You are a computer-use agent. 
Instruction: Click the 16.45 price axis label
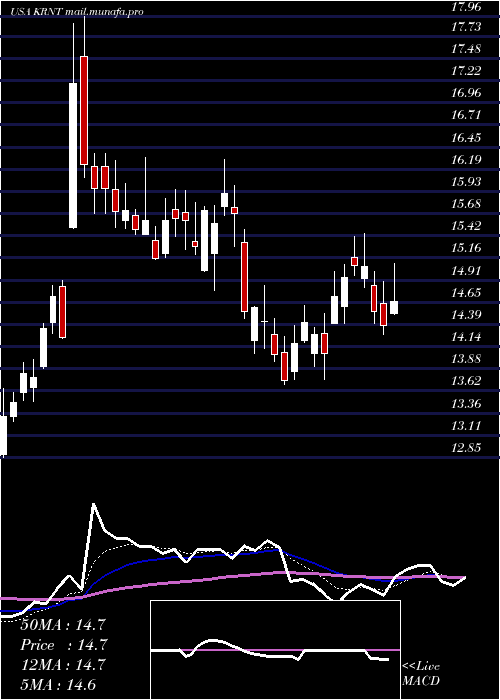(x=466, y=138)
